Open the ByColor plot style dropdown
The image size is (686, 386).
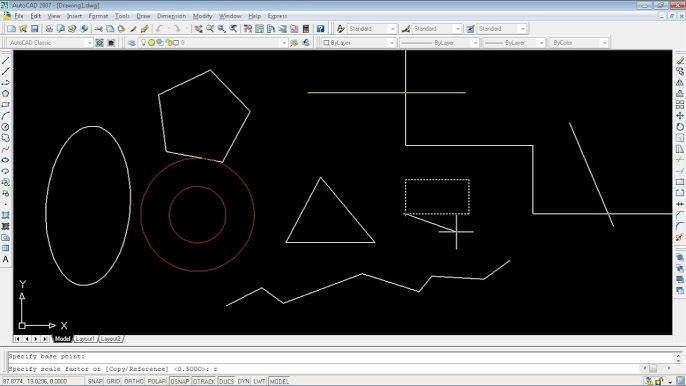pos(578,43)
